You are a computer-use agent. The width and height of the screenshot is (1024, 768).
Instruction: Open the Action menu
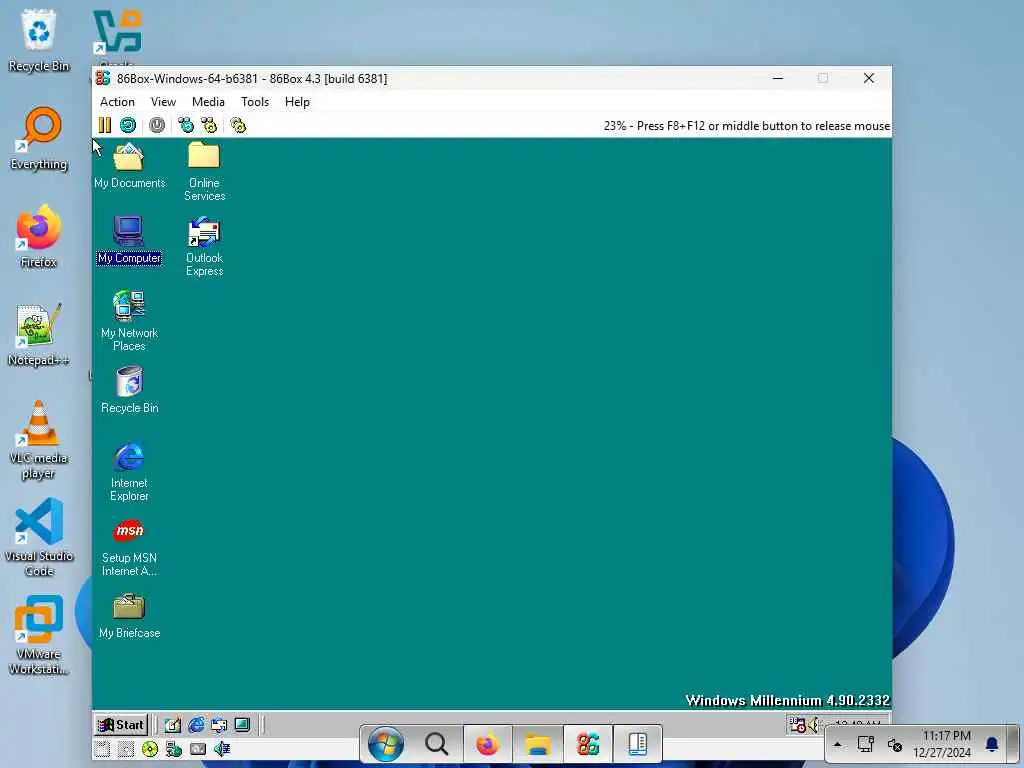pyautogui.click(x=117, y=102)
